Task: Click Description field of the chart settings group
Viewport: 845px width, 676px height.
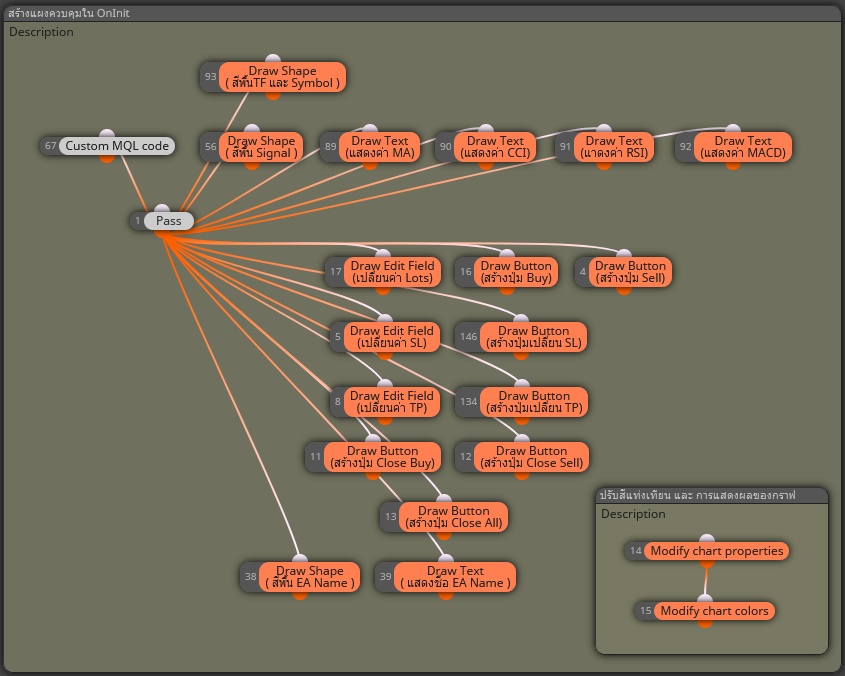Action: coord(633,514)
